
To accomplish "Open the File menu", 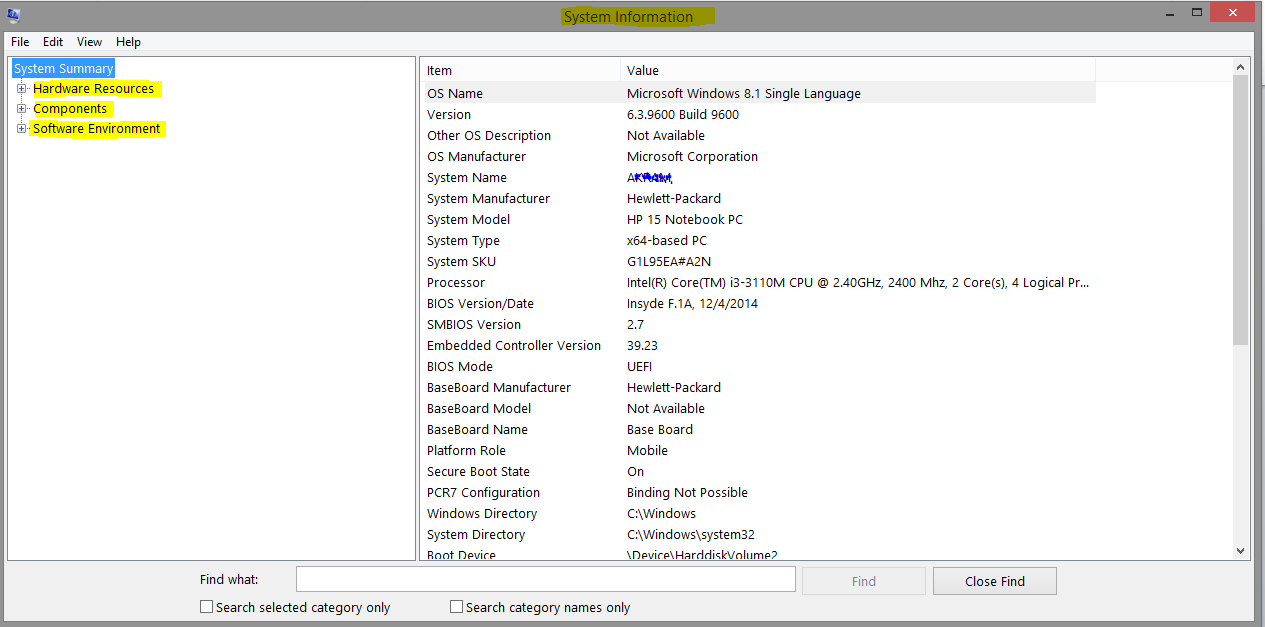I will coord(20,42).
